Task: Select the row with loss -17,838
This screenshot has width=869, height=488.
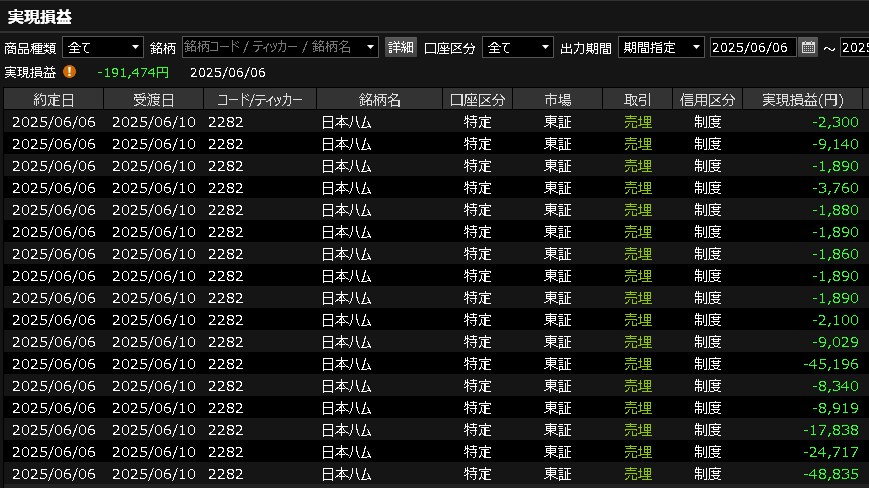Action: pyautogui.click(x=433, y=430)
